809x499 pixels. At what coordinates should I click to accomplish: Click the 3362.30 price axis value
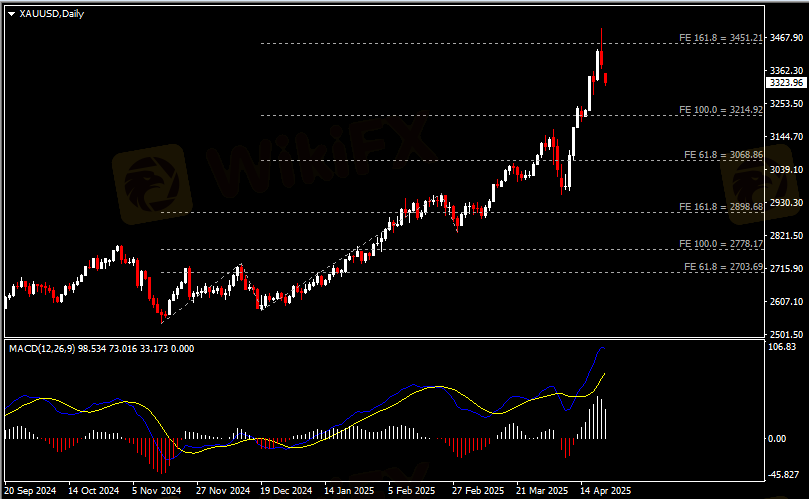tap(786, 71)
